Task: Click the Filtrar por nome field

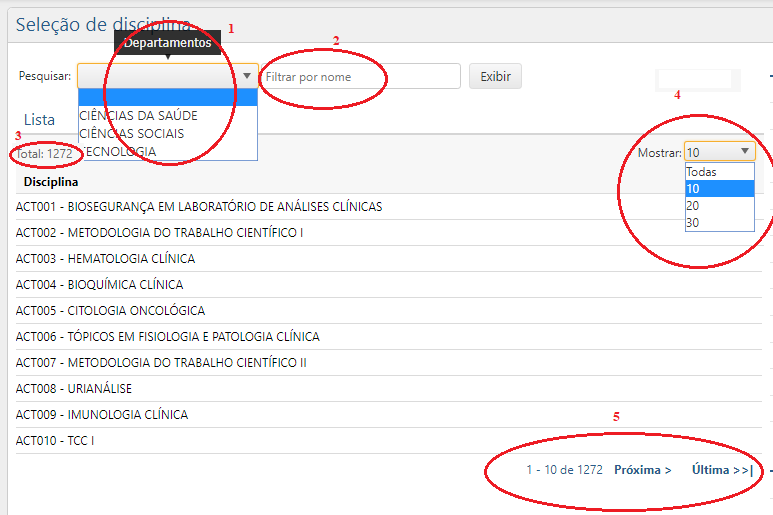Action: 359,76
